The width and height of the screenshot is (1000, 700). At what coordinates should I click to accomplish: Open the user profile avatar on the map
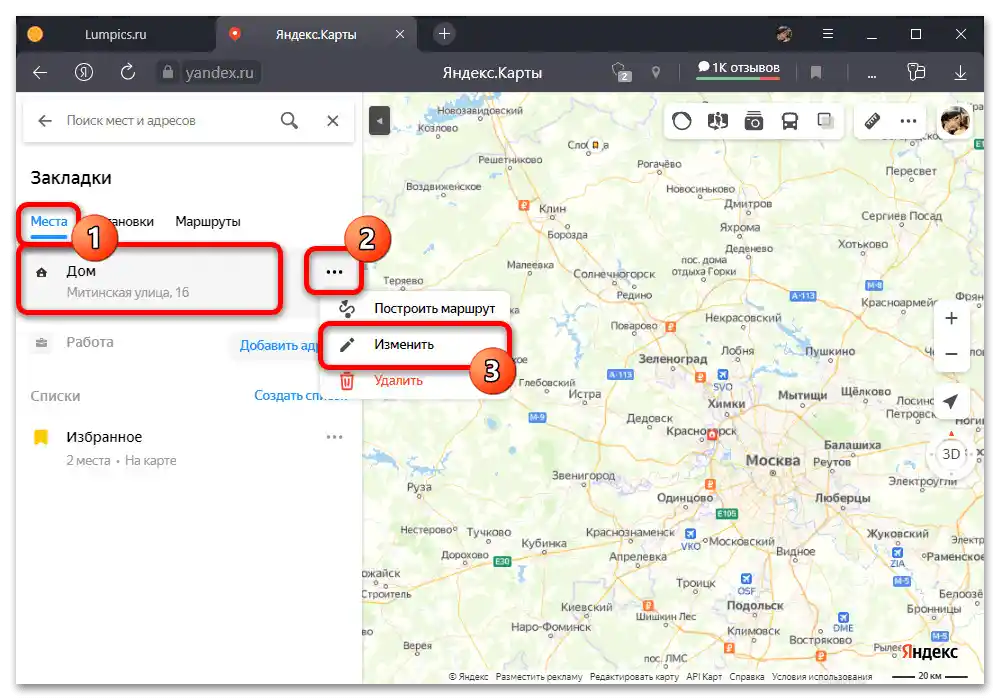click(955, 120)
